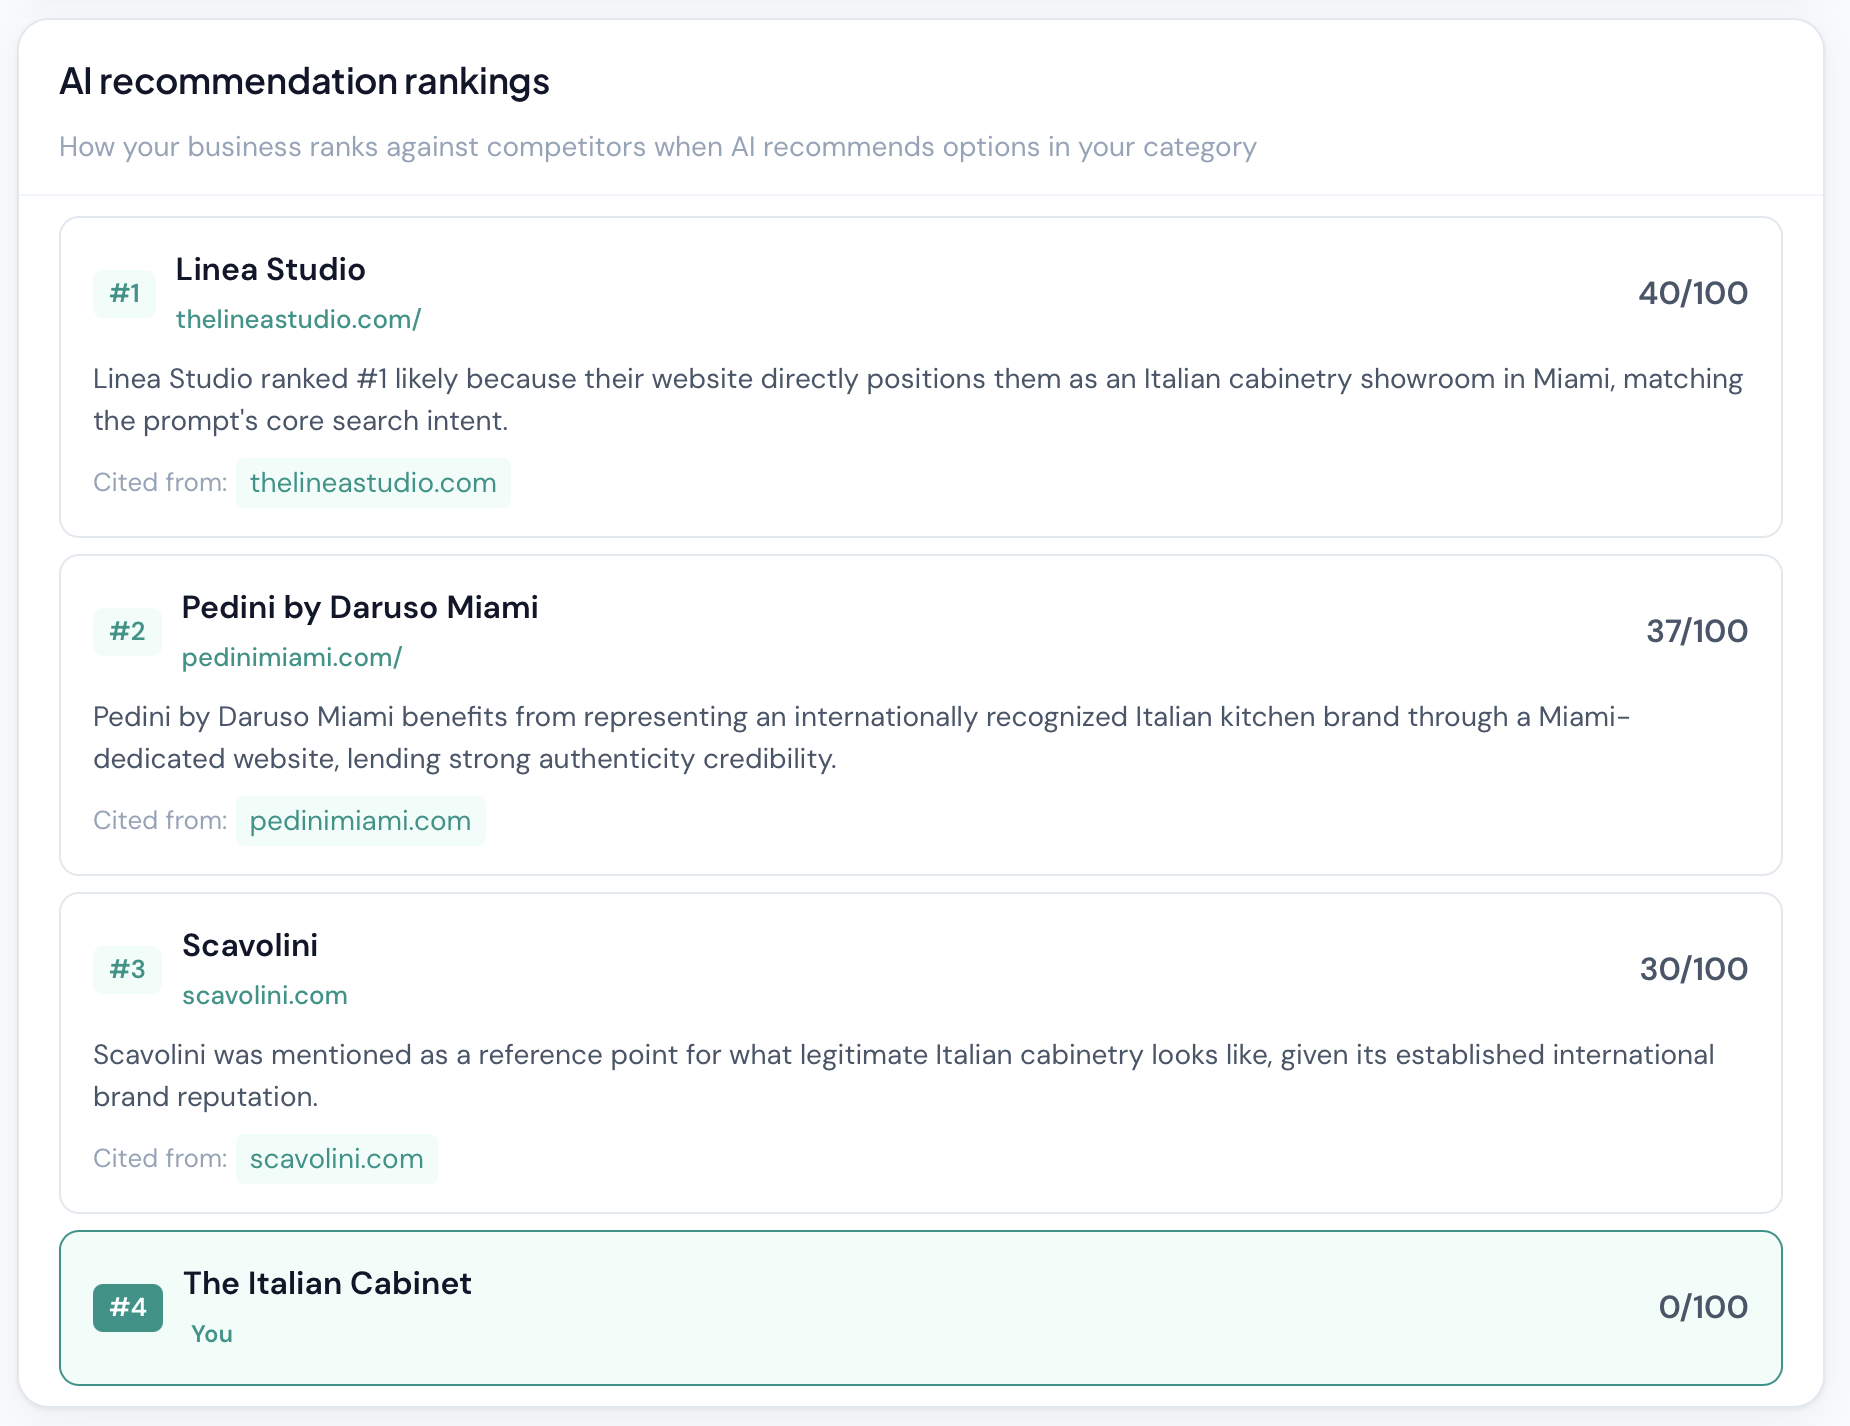Click the 37/100 score for Pedini

[x=1697, y=630]
